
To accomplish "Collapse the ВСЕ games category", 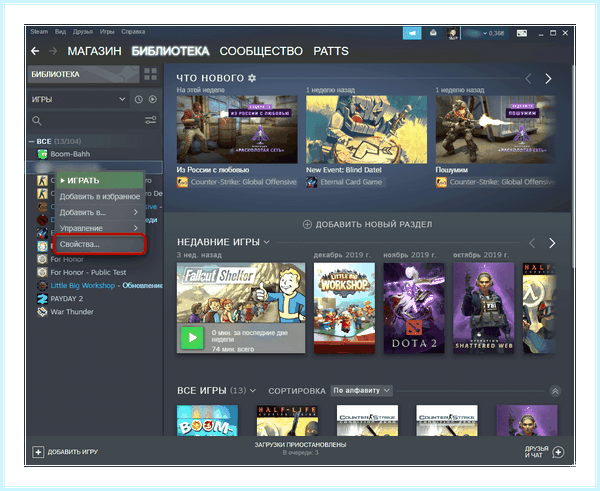I will tap(31, 142).
